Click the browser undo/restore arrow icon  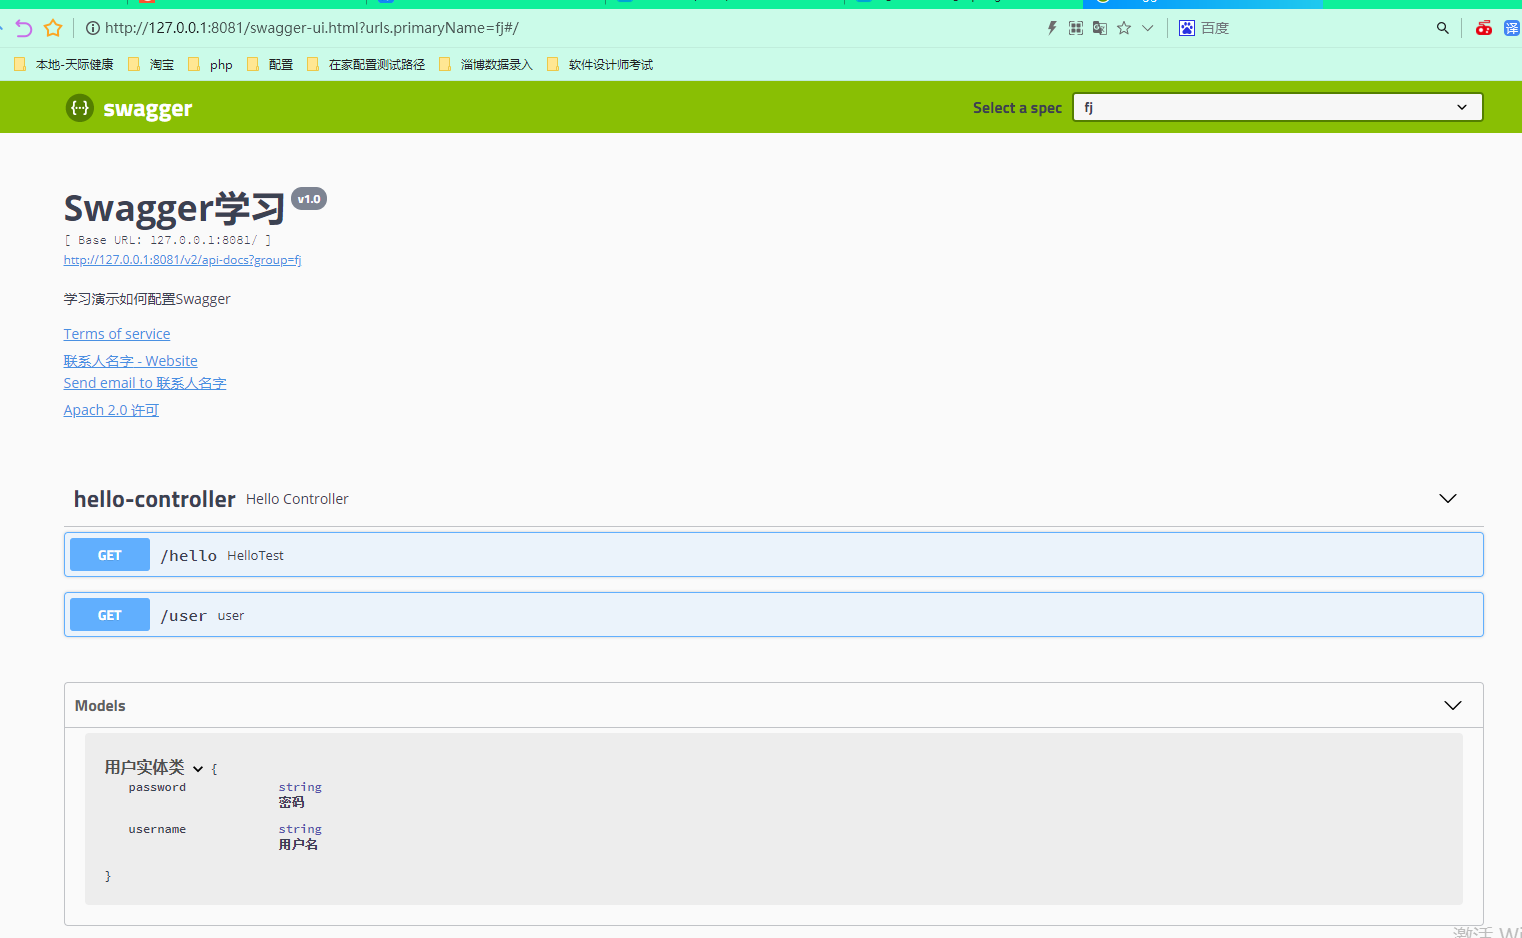click(x=23, y=28)
